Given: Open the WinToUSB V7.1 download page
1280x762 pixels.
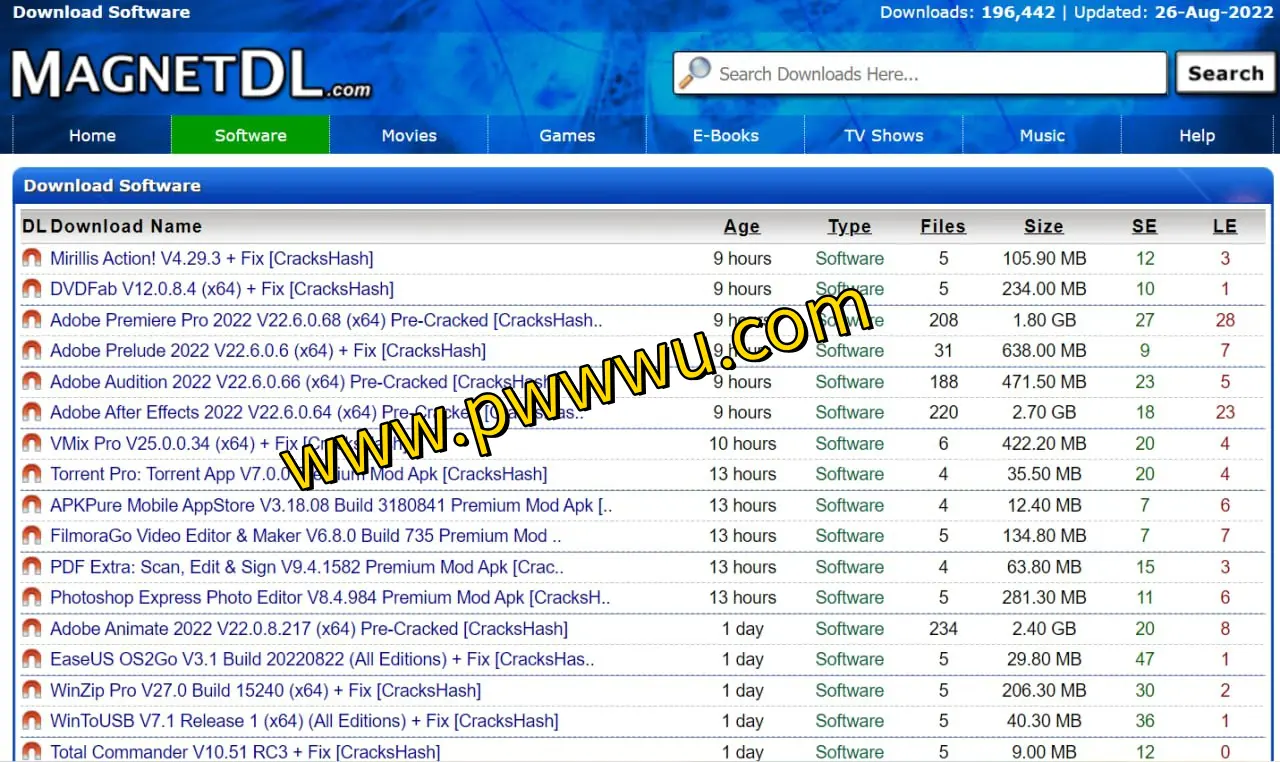Looking at the screenshot, I should click(304, 721).
